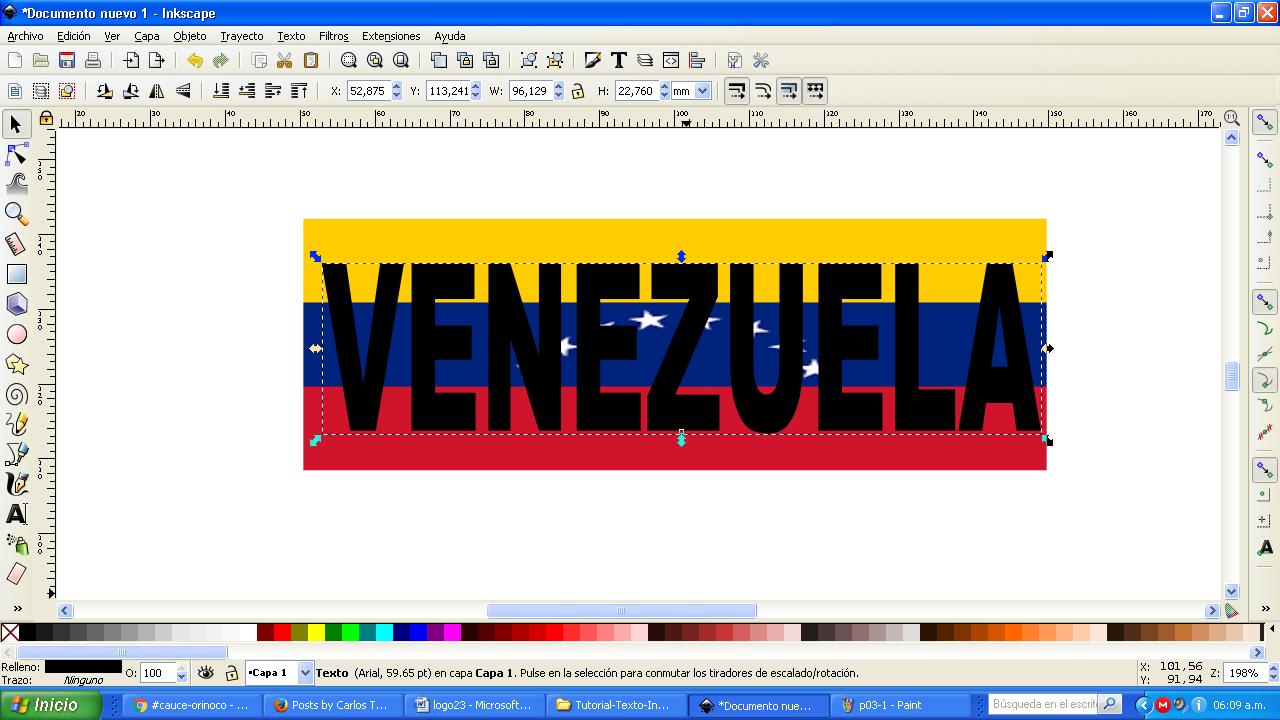Image resolution: width=1280 pixels, height=720 pixels.
Task: Click the Inicio start button
Action: coord(50,705)
